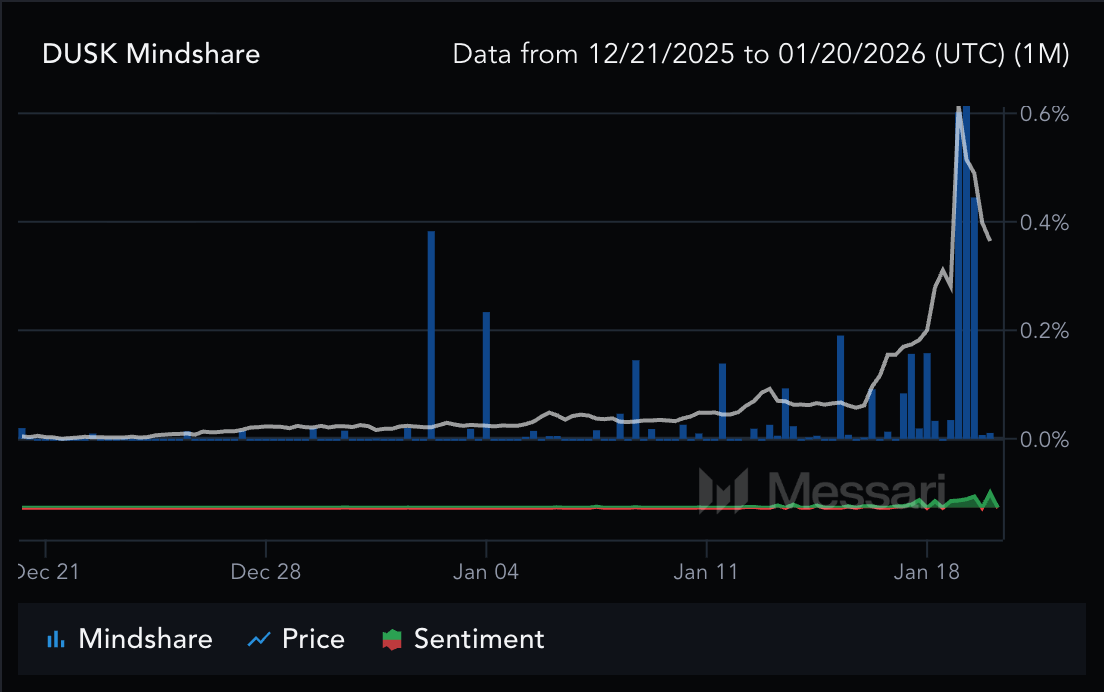Viewport: 1104px width, 692px height.
Task: Toggle the Sentiment series legend label
Action: pos(479,639)
